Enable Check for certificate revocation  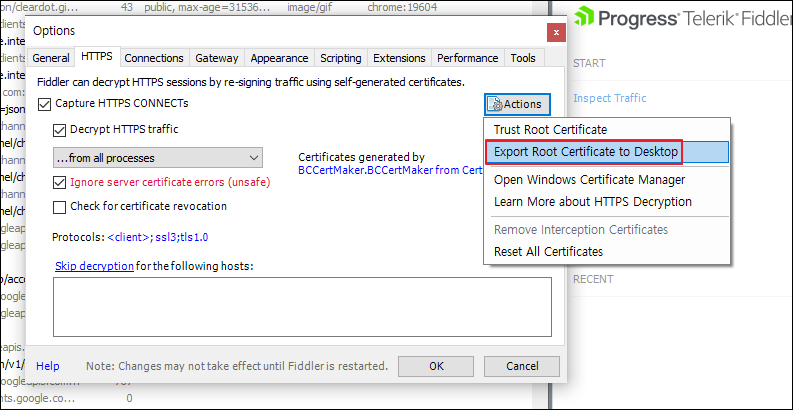pos(60,207)
